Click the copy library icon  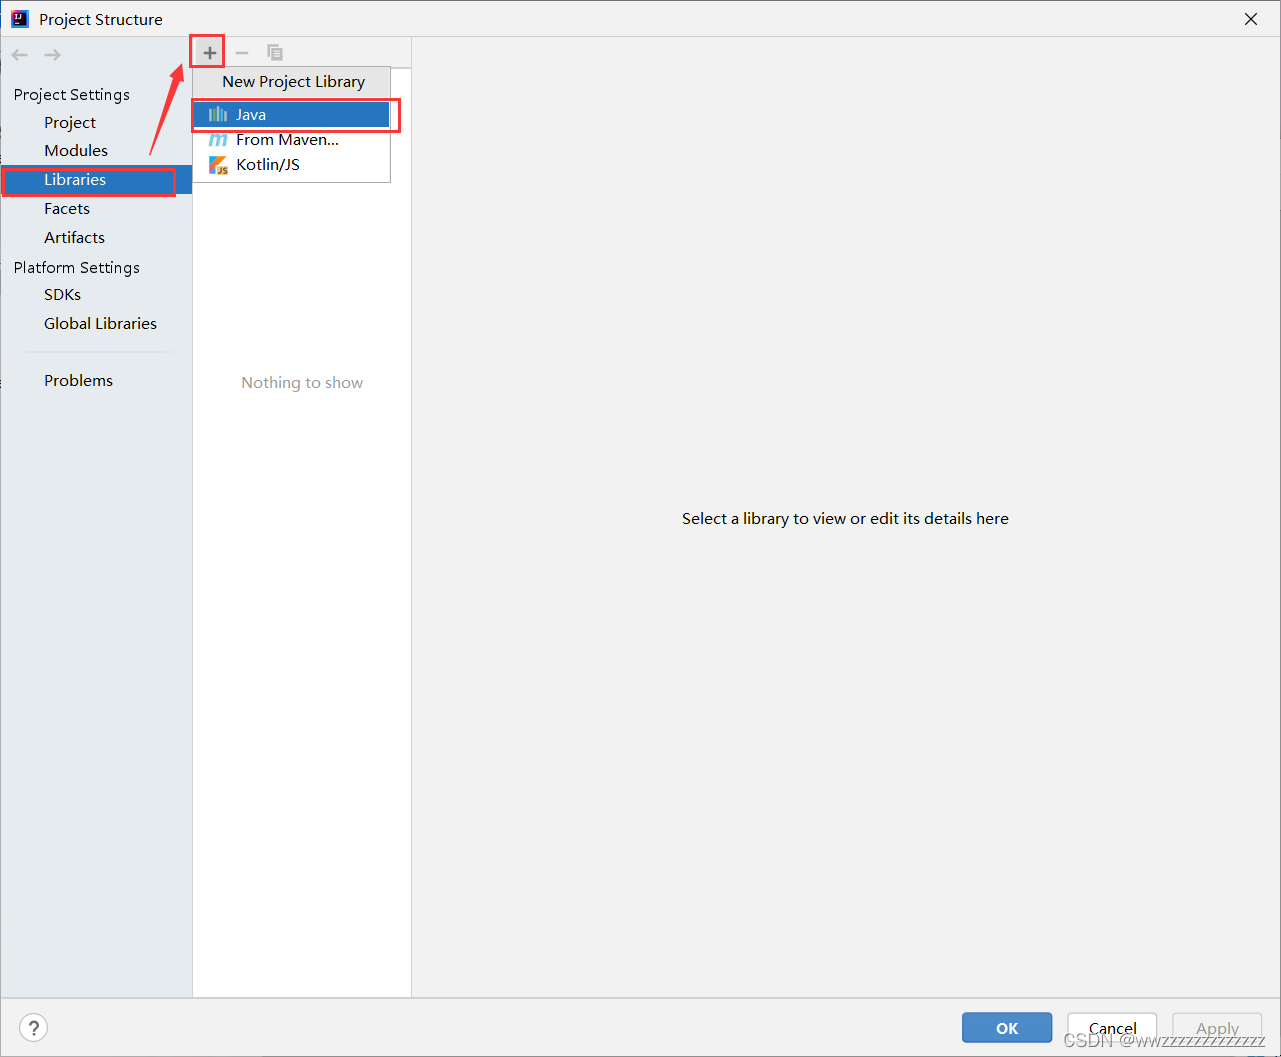pos(275,53)
